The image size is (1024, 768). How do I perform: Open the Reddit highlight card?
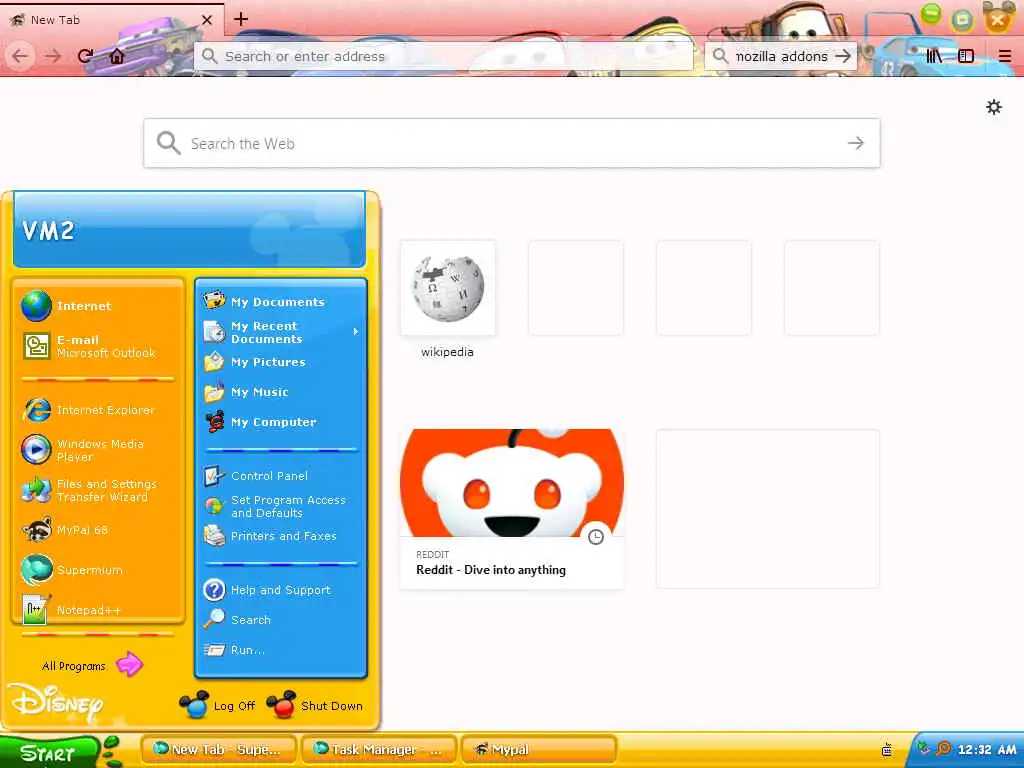511,509
